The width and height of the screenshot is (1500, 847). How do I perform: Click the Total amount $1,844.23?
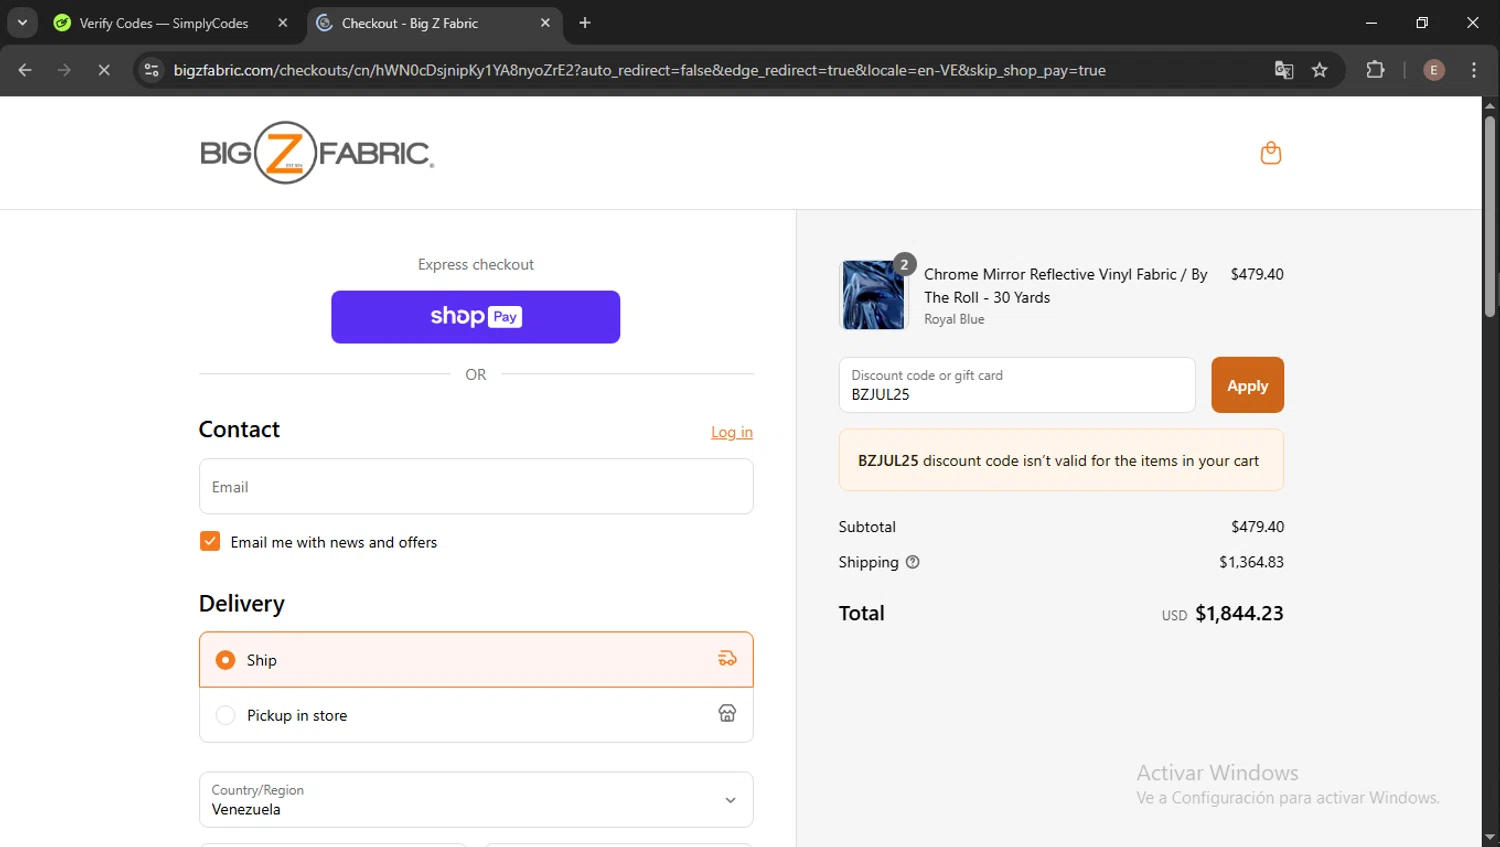click(x=1239, y=613)
